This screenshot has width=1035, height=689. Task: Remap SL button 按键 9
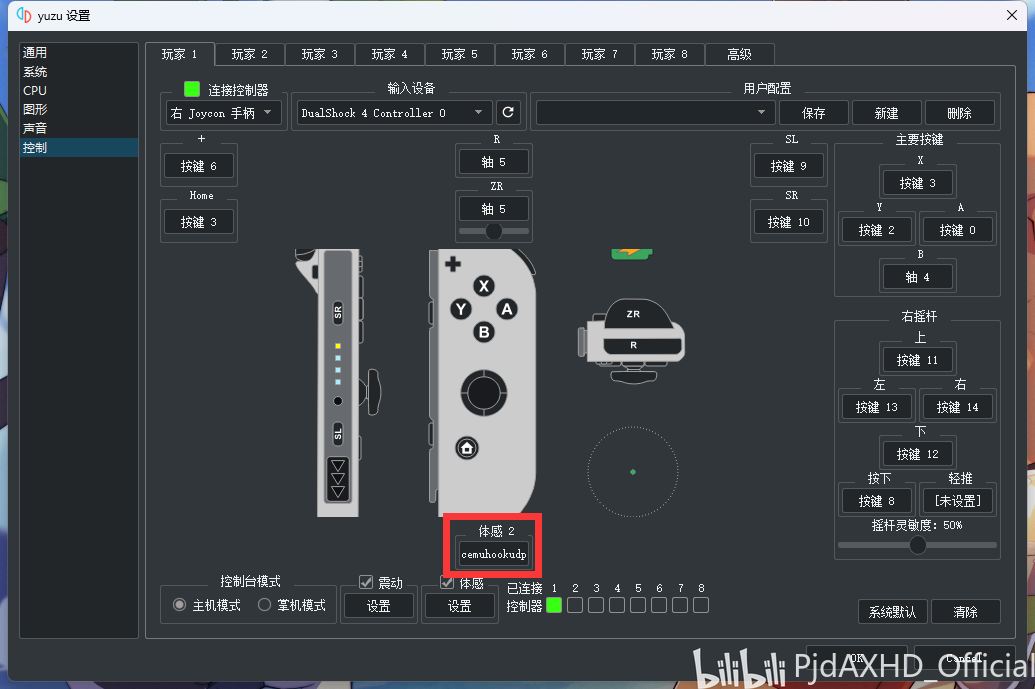(x=789, y=166)
